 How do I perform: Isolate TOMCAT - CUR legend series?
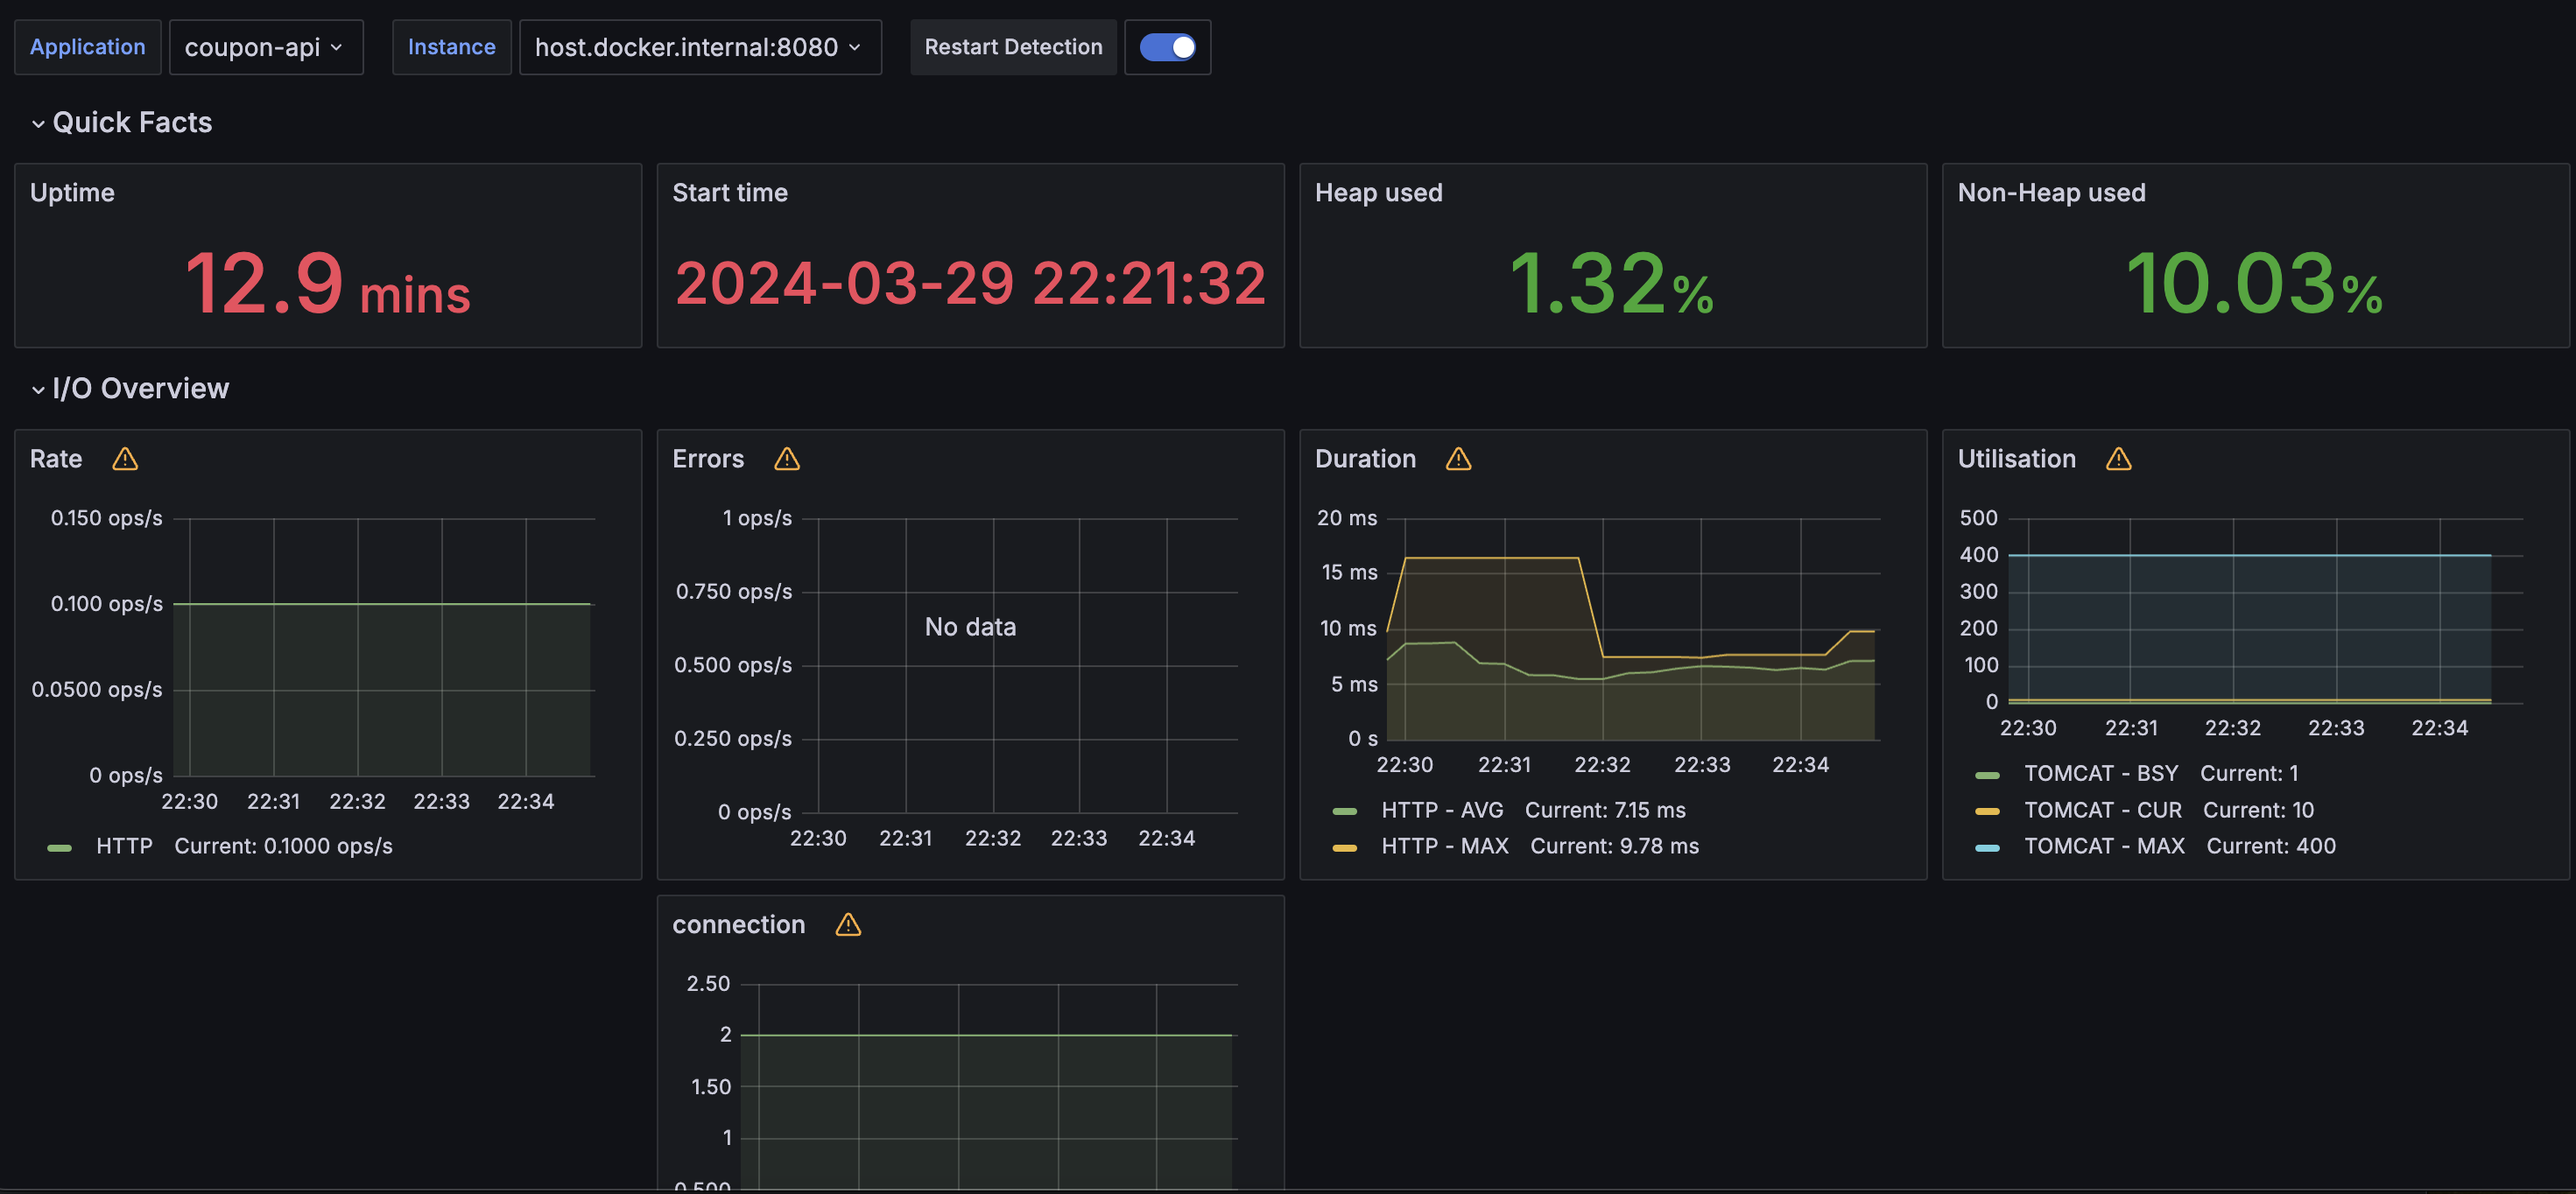pyautogui.click(x=2102, y=810)
